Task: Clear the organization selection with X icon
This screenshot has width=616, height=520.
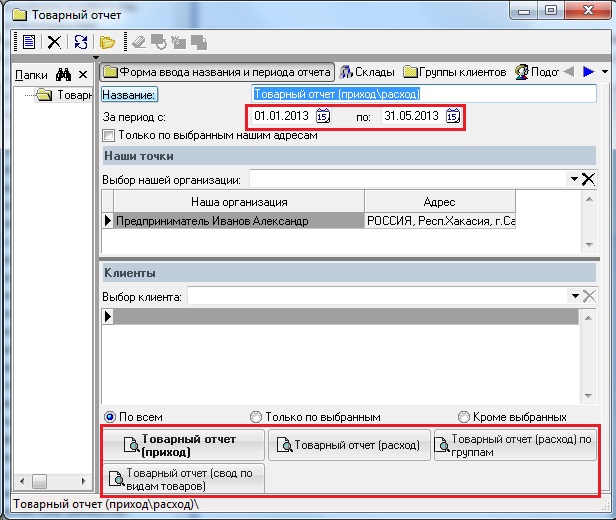Action: click(x=588, y=179)
